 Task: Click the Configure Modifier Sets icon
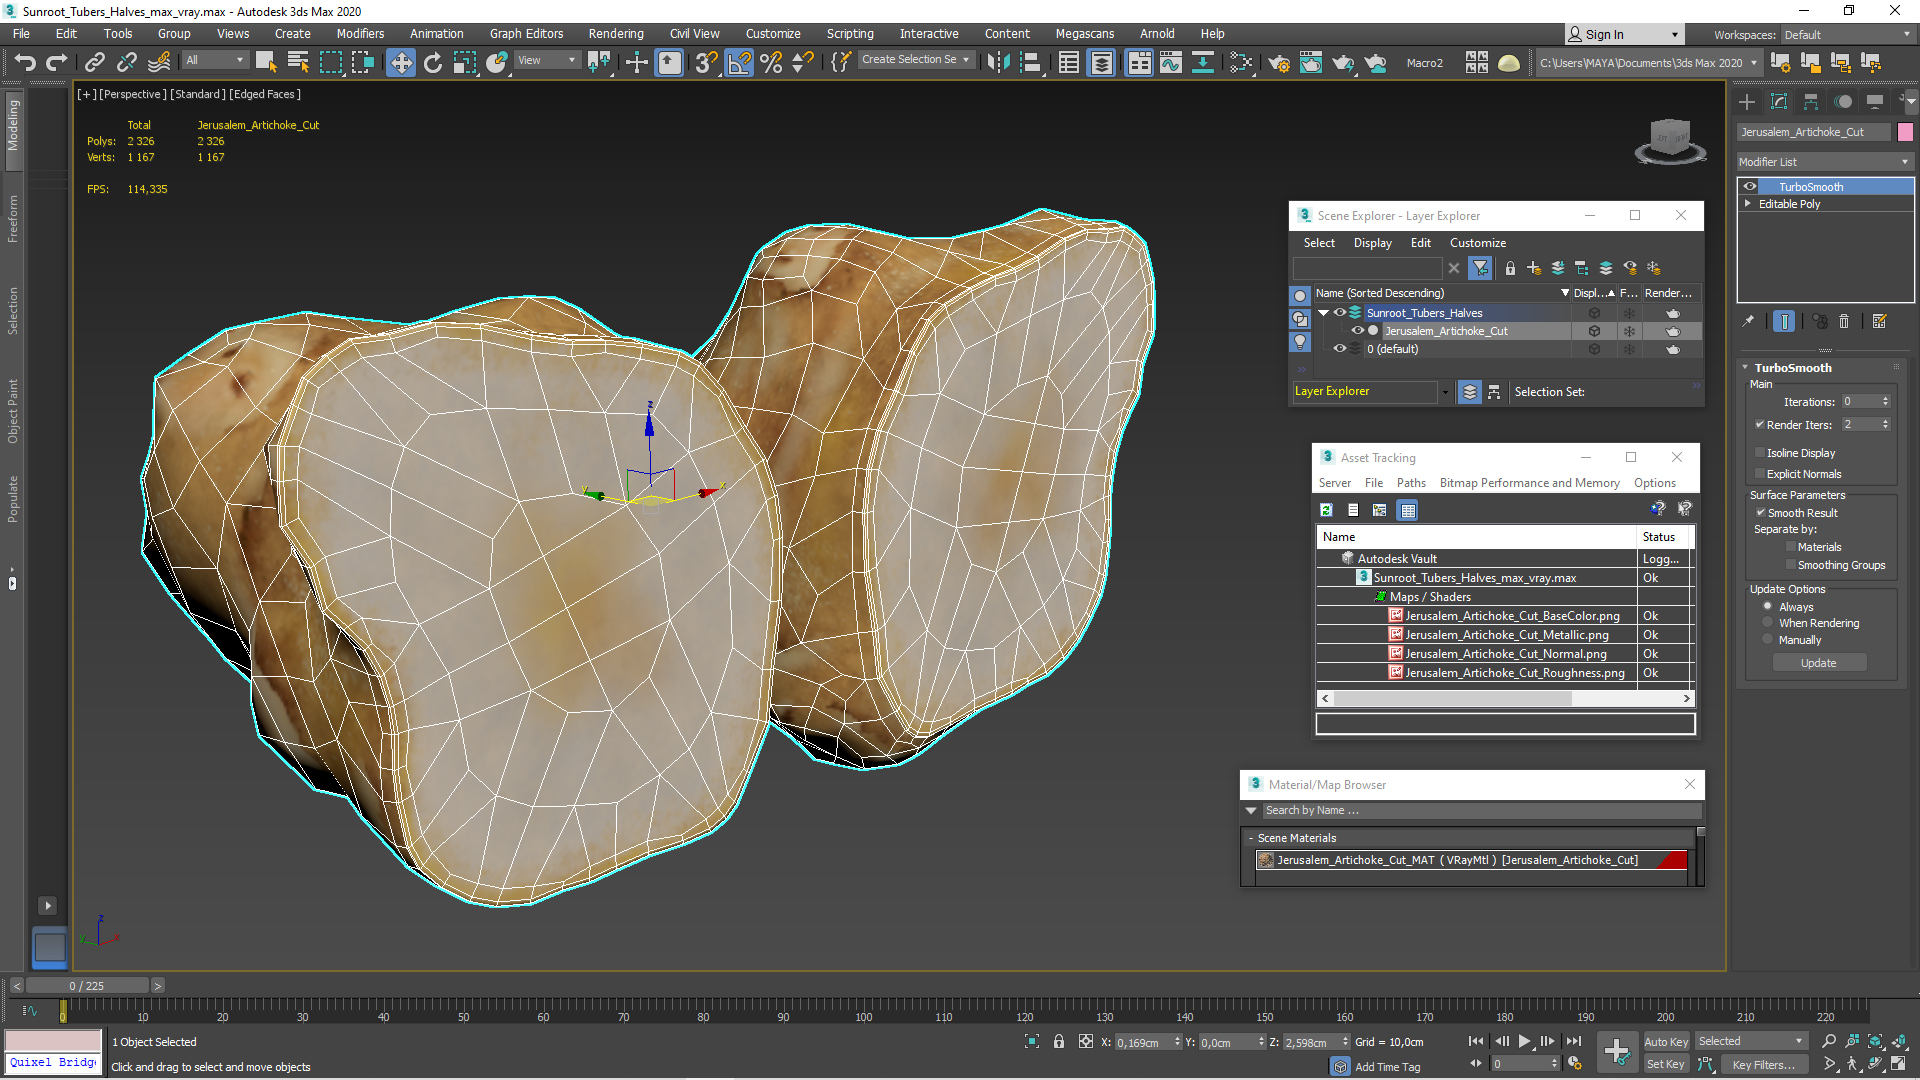1880,321
